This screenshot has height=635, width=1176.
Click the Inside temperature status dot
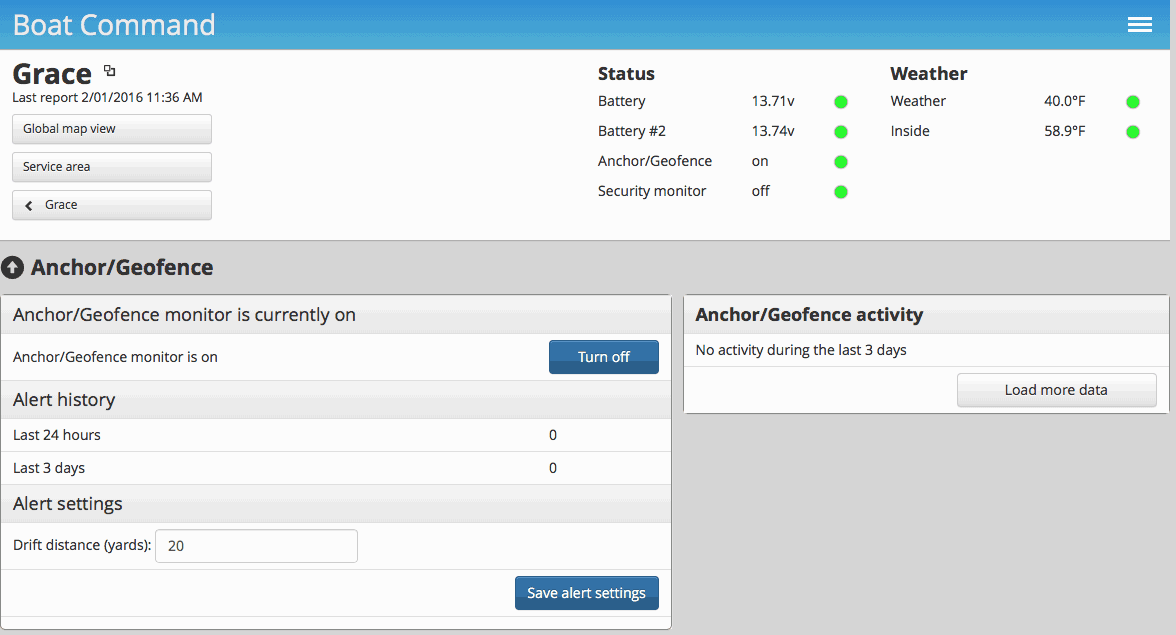tap(1132, 131)
